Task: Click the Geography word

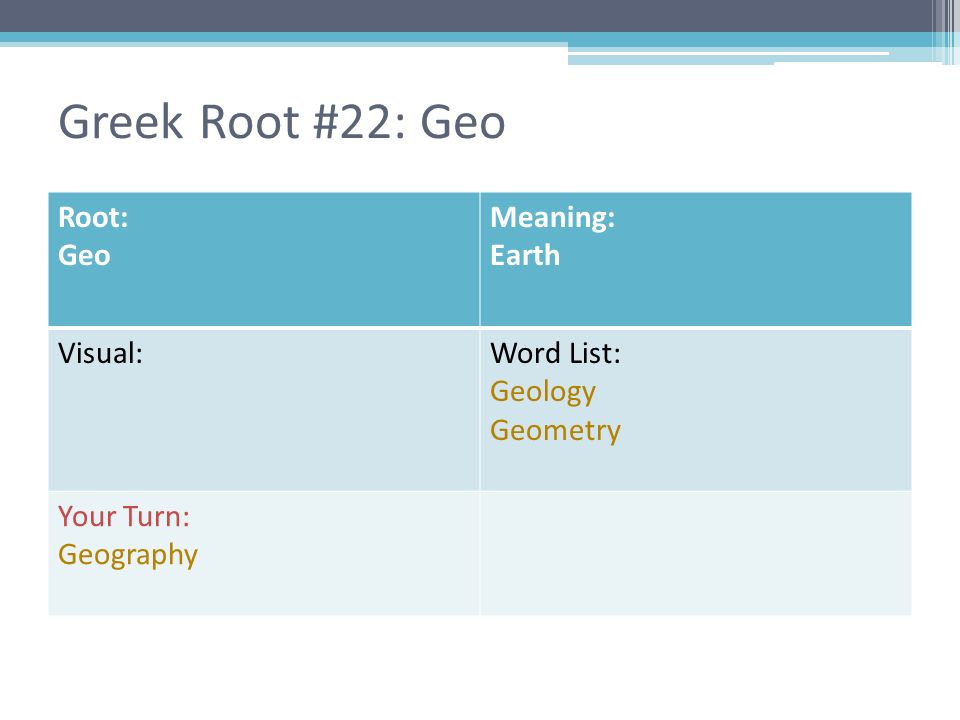Action: coord(128,556)
